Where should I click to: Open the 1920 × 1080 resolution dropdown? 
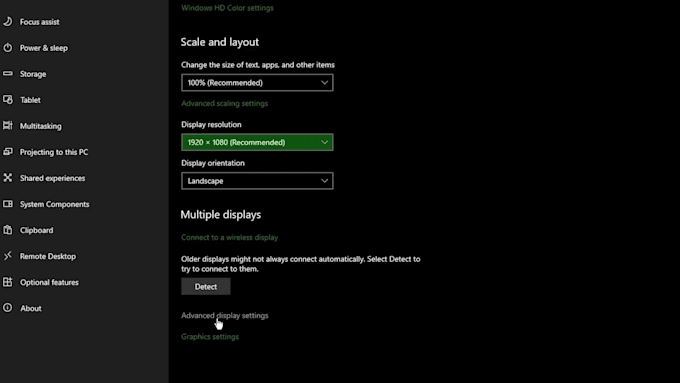257,142
